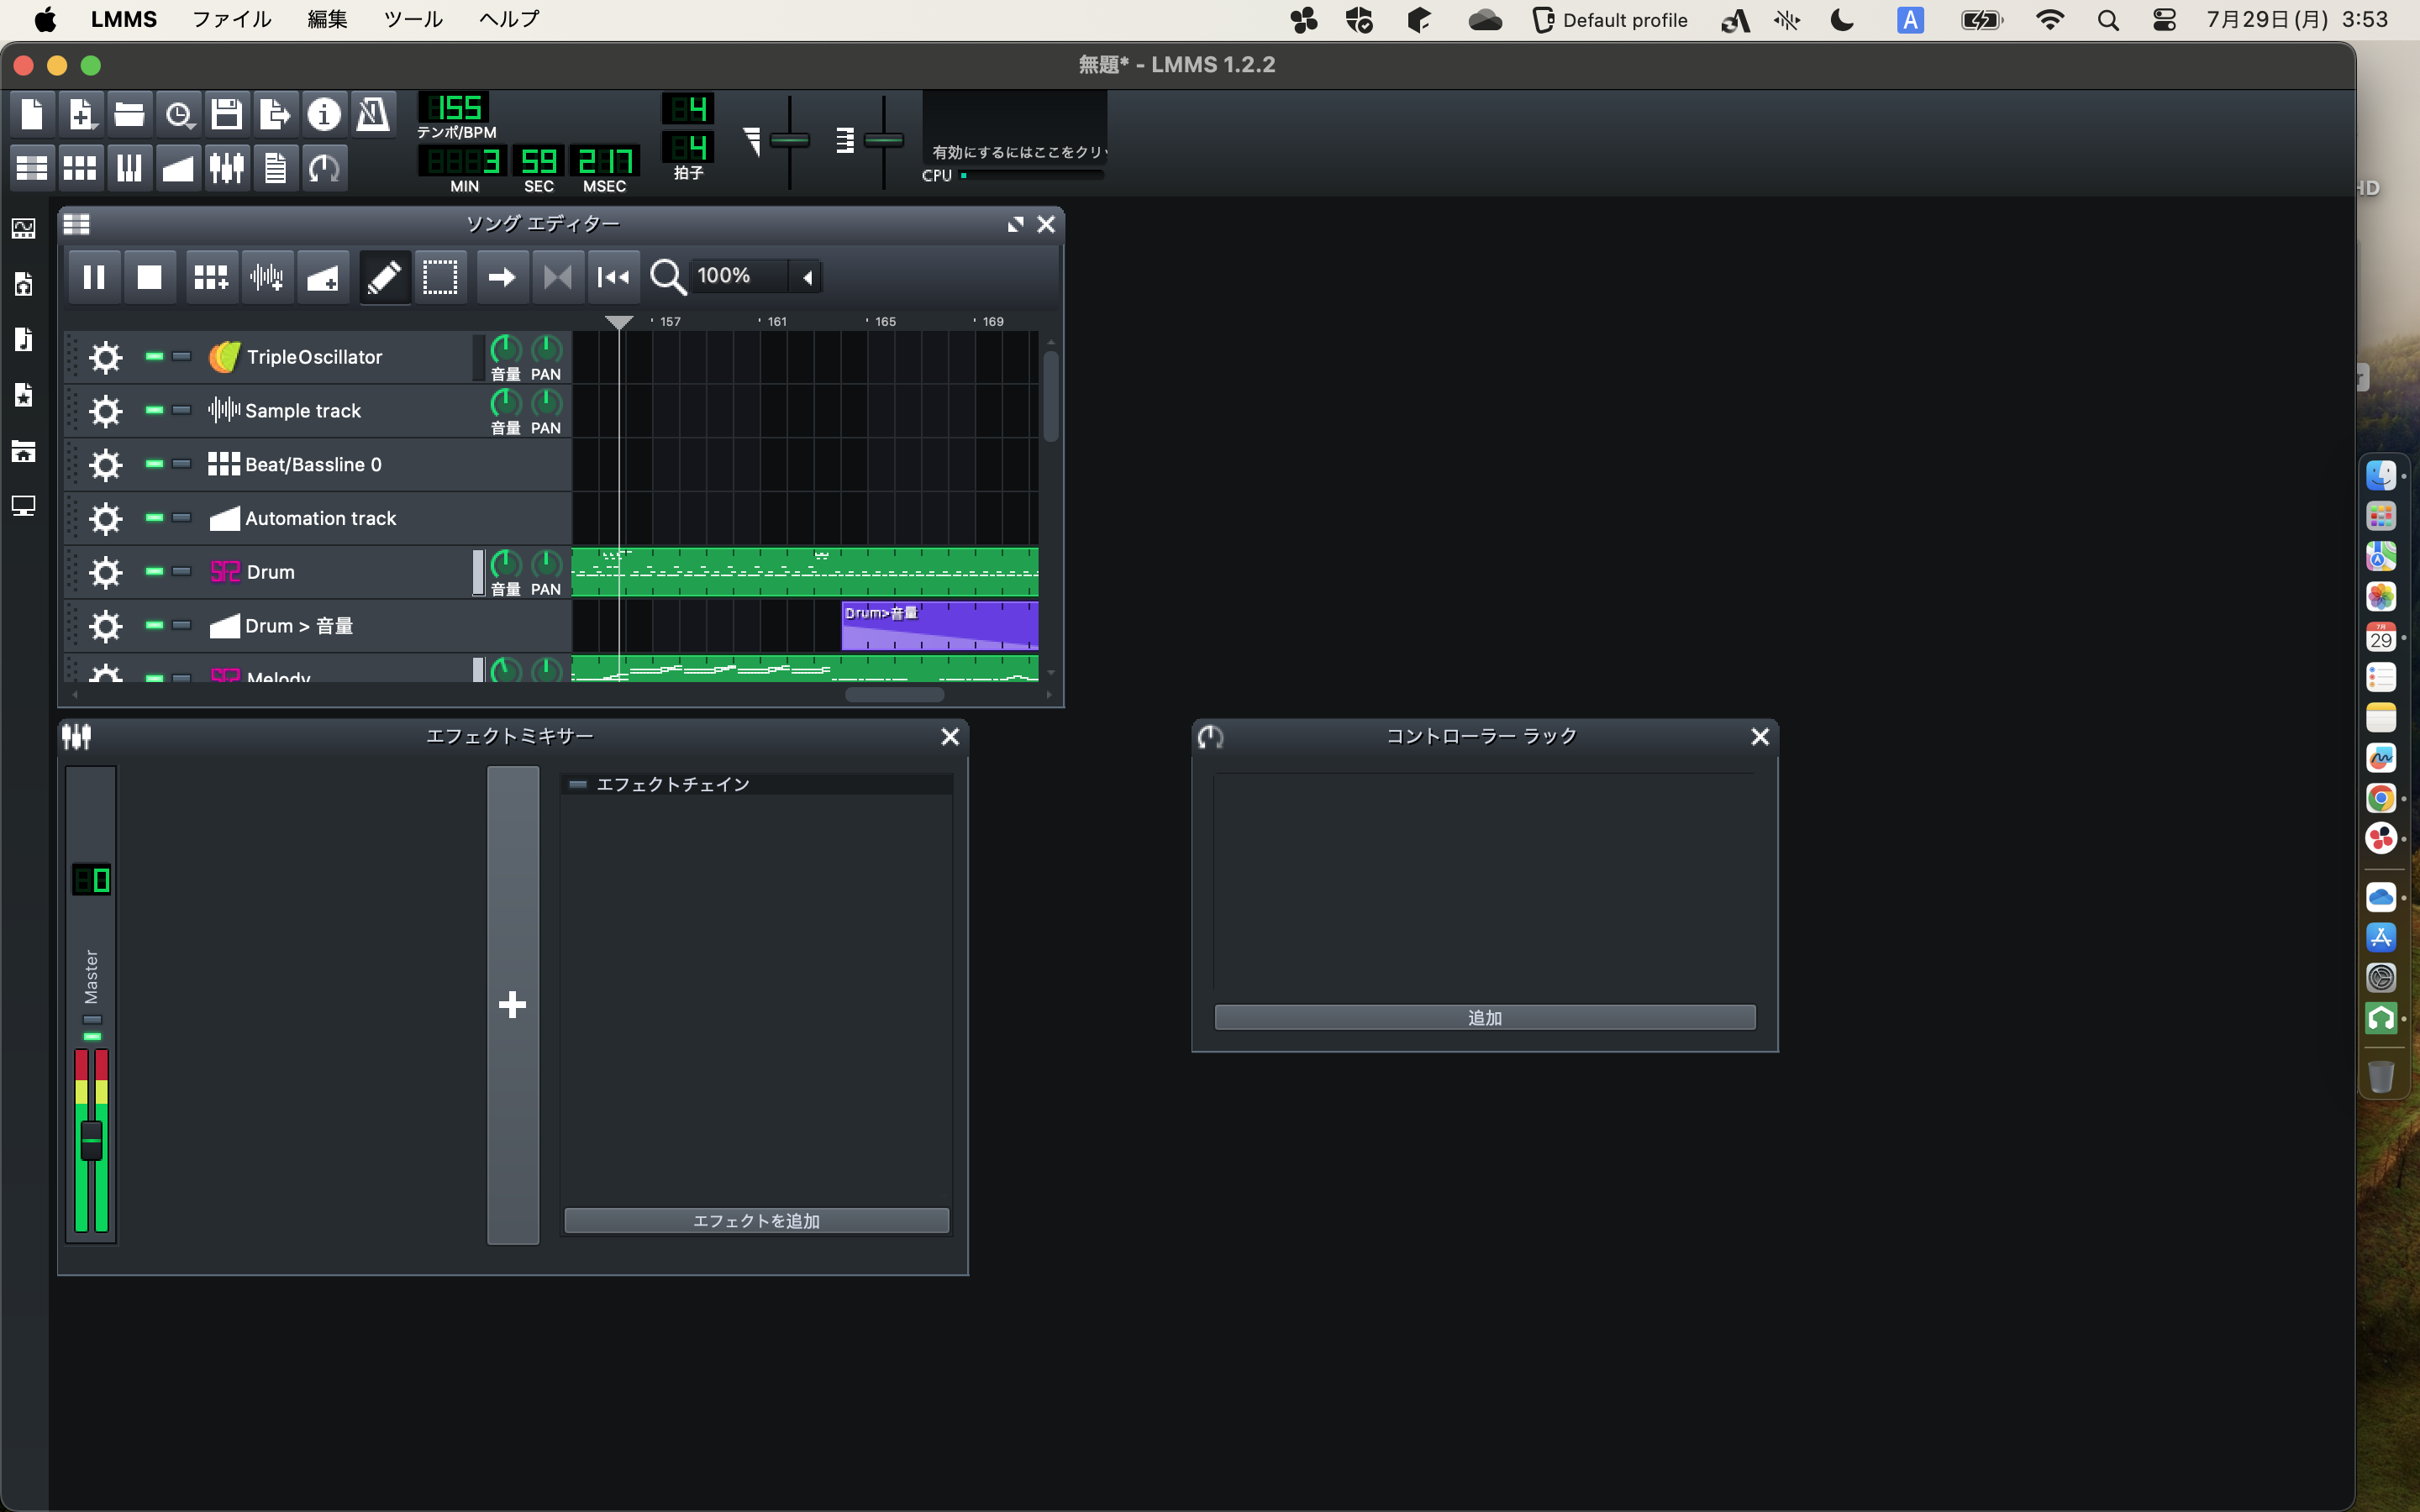The image size is (2420, 1512).
Task: Select edit mode selection tool
Action: (440, 277)
